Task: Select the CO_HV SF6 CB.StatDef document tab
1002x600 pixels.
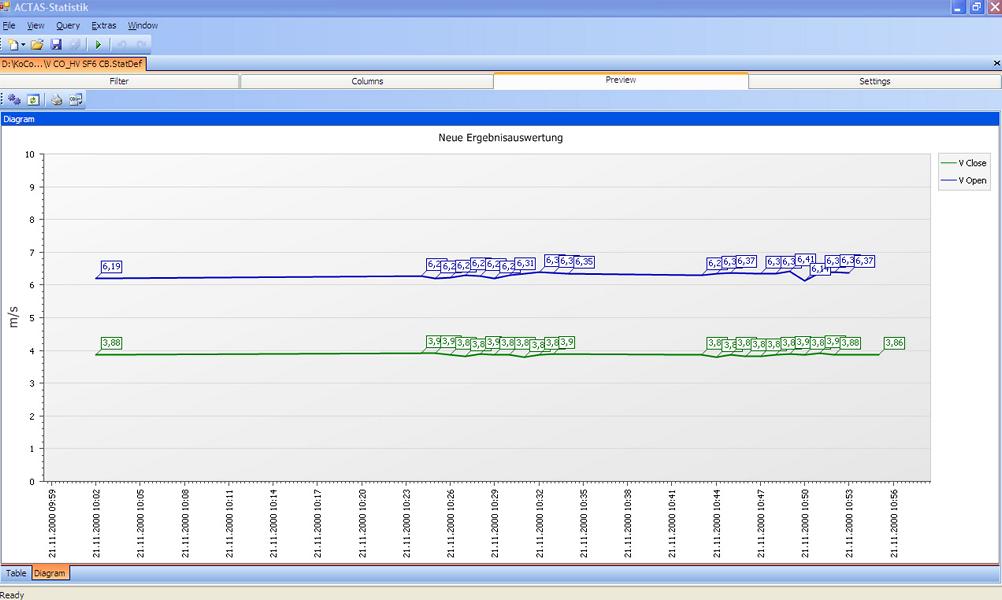Action: (x=73, y=64)
